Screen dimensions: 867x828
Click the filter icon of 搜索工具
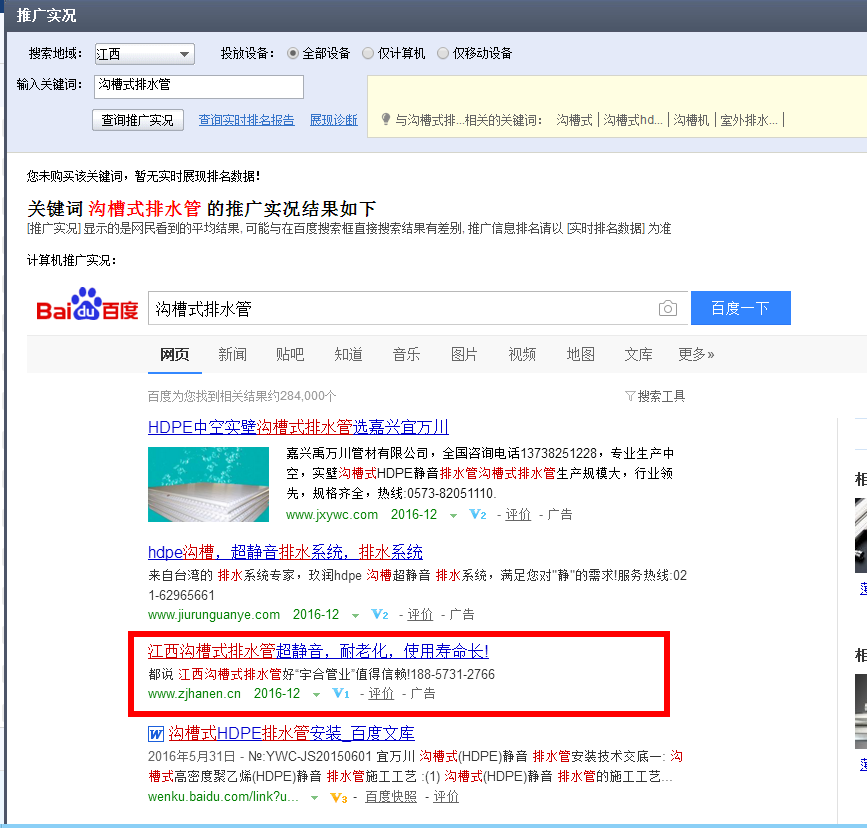point(629,396)
